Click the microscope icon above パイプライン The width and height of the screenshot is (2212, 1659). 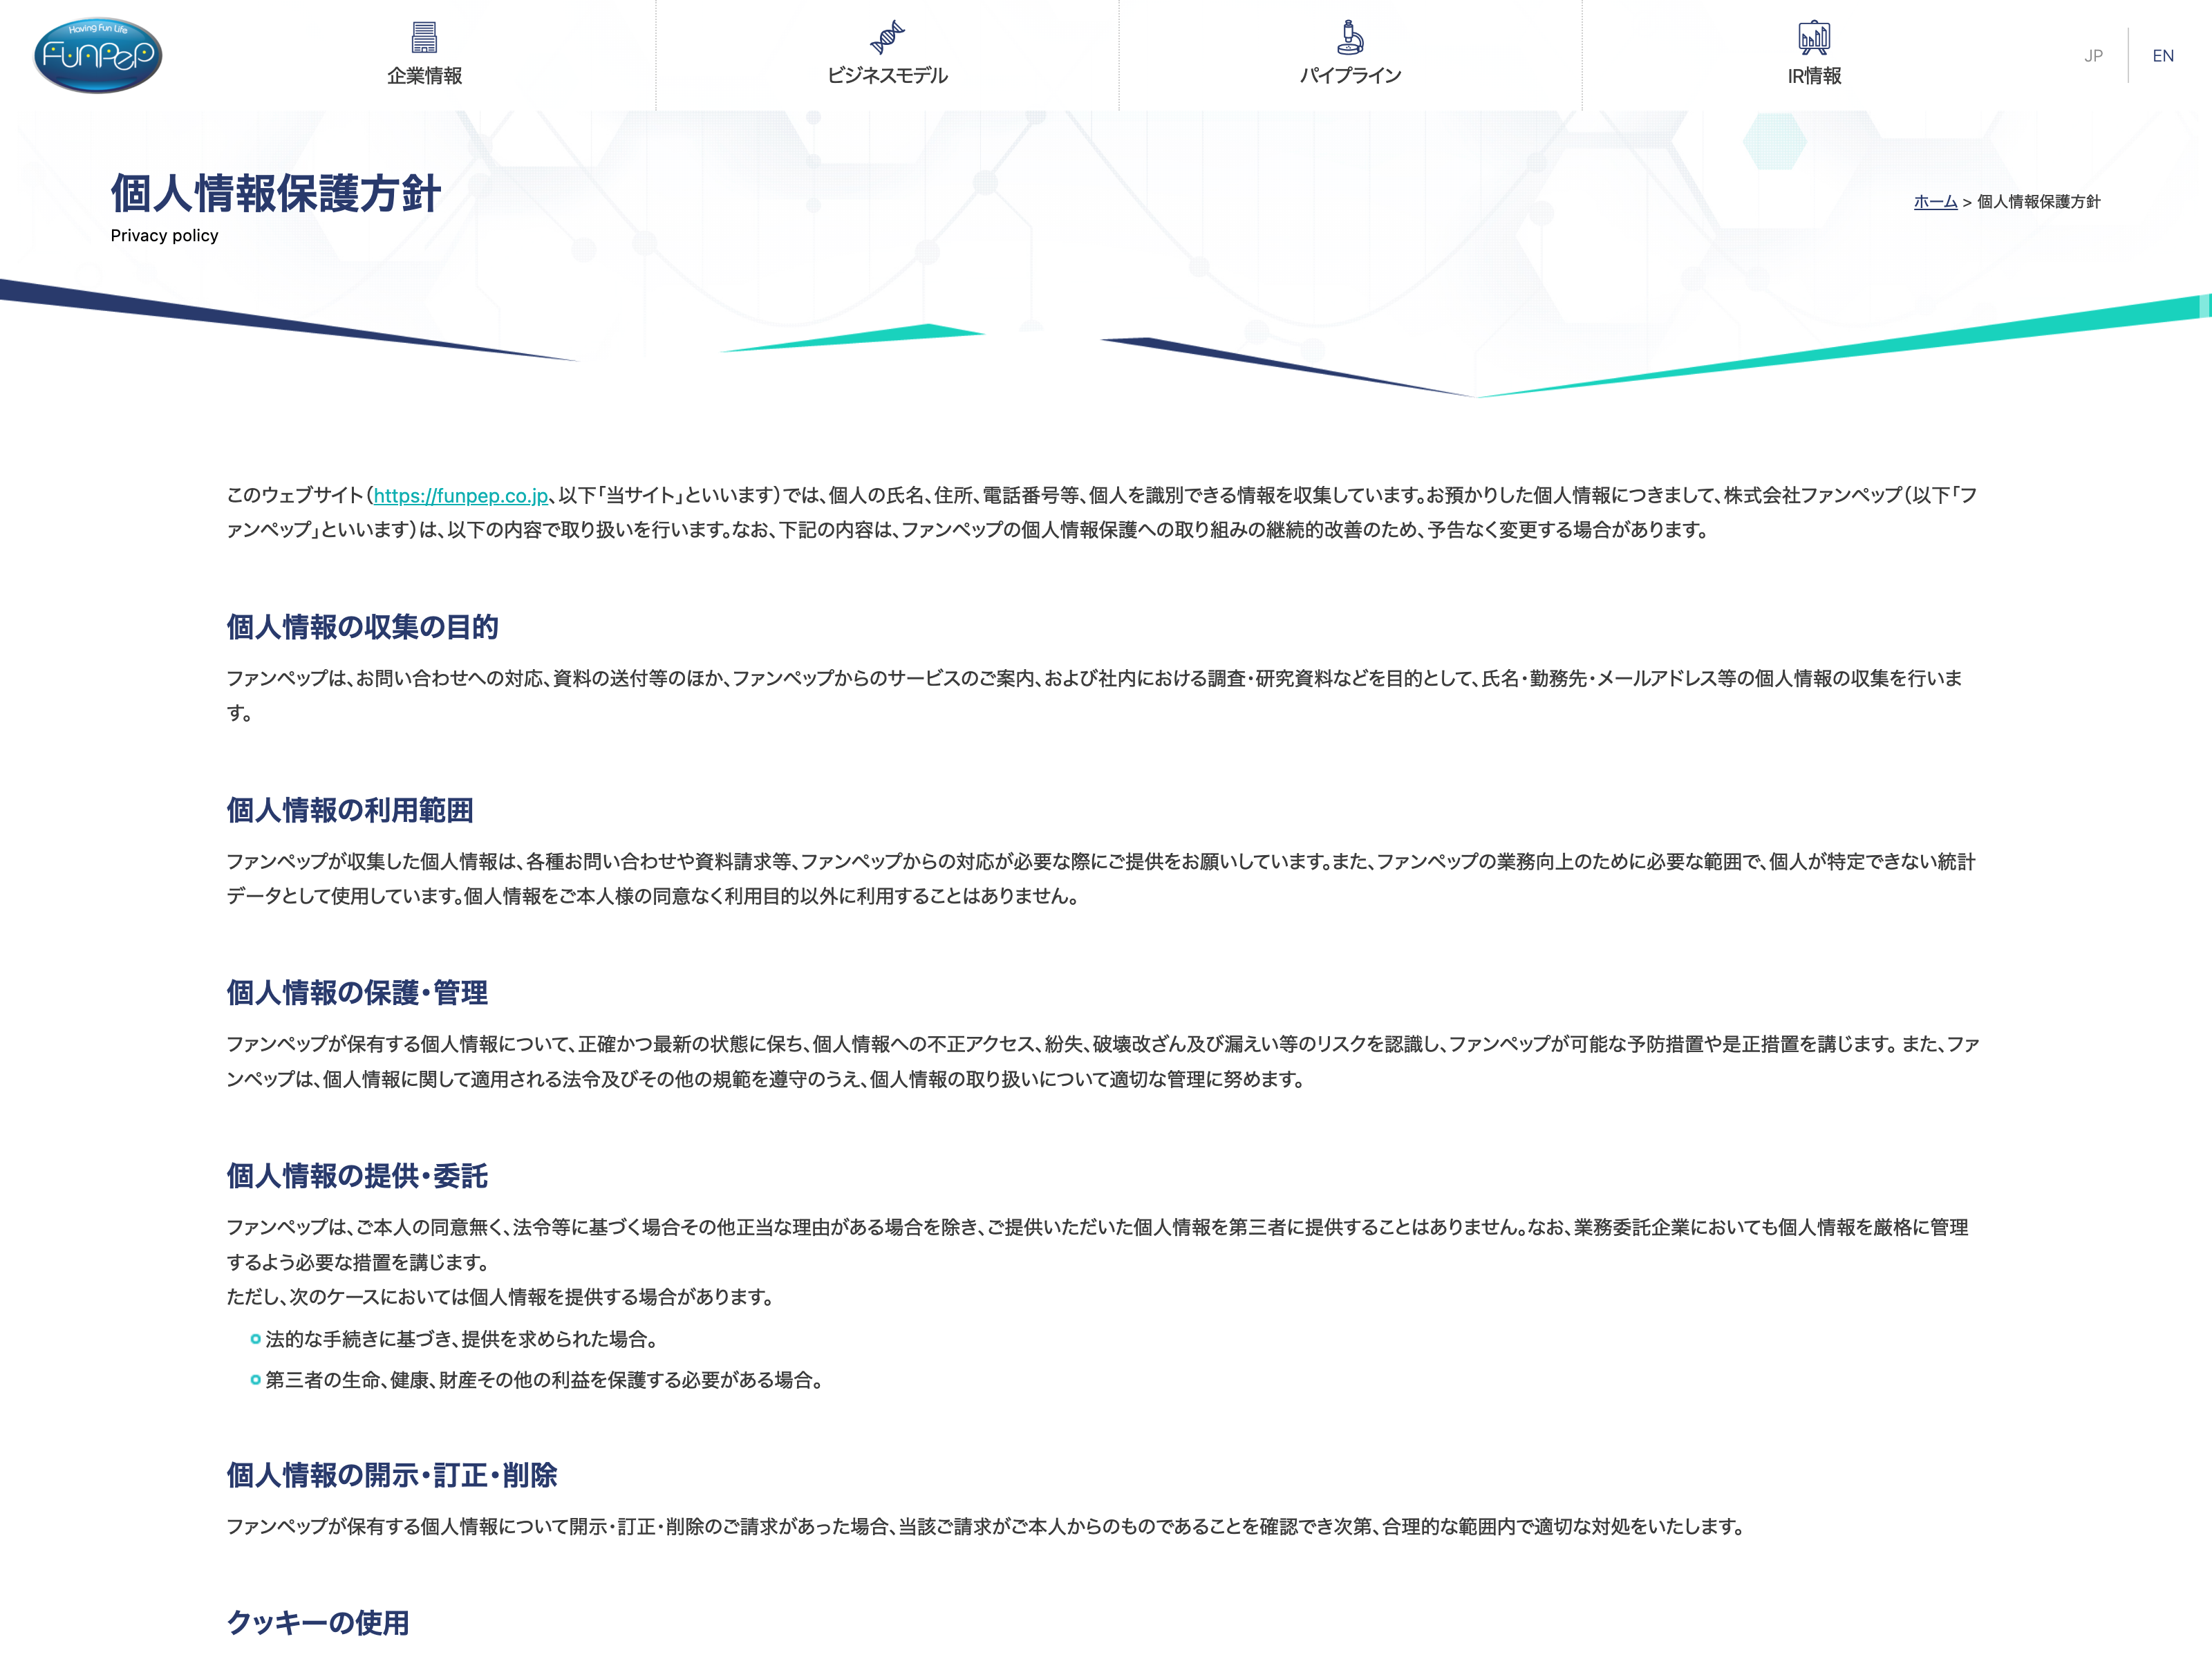[x=1350, y=37]
